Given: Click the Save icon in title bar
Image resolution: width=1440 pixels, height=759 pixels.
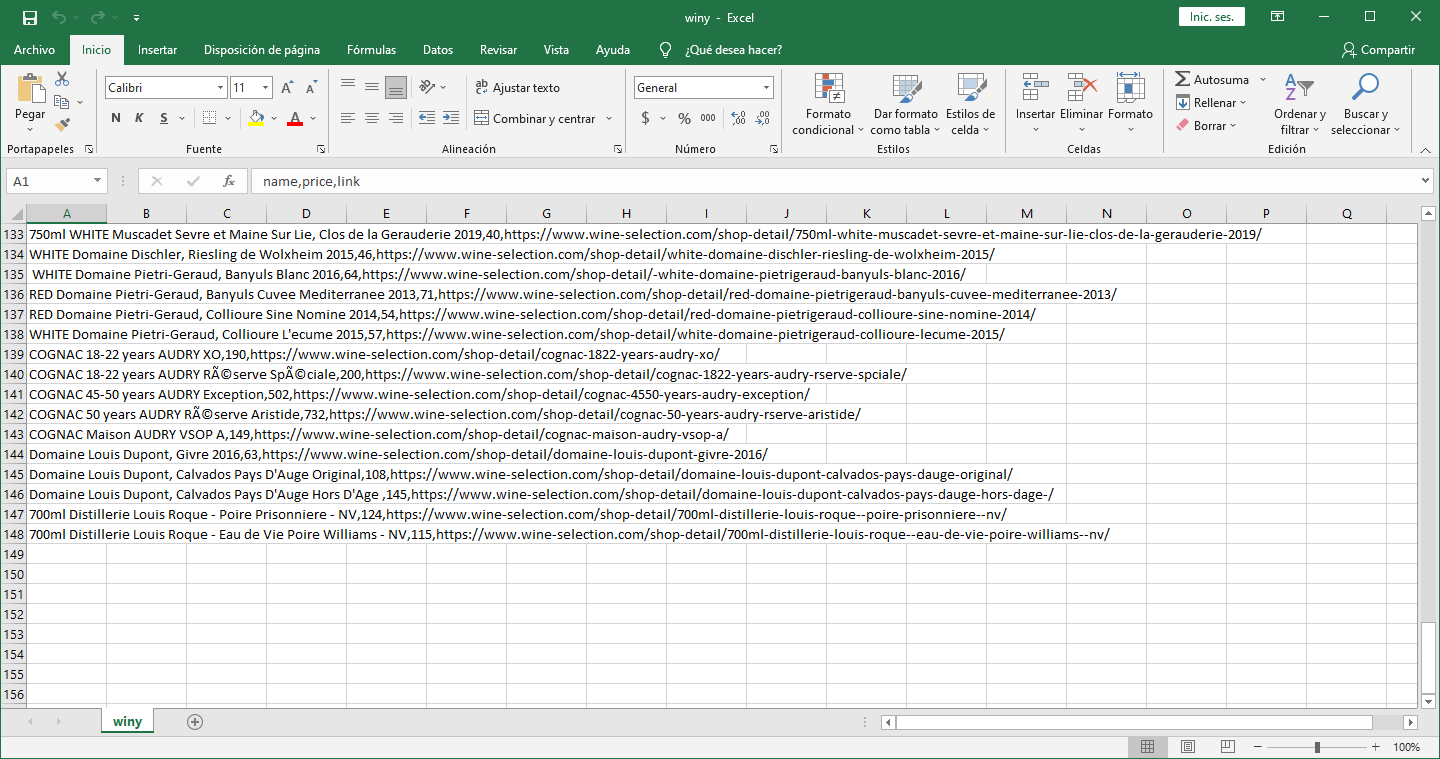Looking at the screenshot, I should [29, 17].
